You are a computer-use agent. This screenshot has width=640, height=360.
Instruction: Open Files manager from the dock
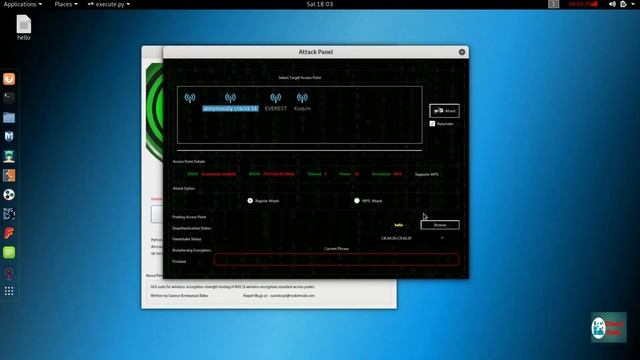[9, 118]
